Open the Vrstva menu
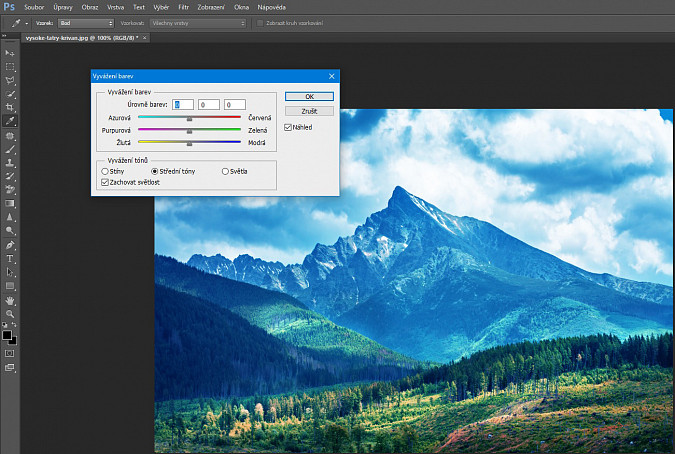675x454 pixels. [x=115, y=7]
